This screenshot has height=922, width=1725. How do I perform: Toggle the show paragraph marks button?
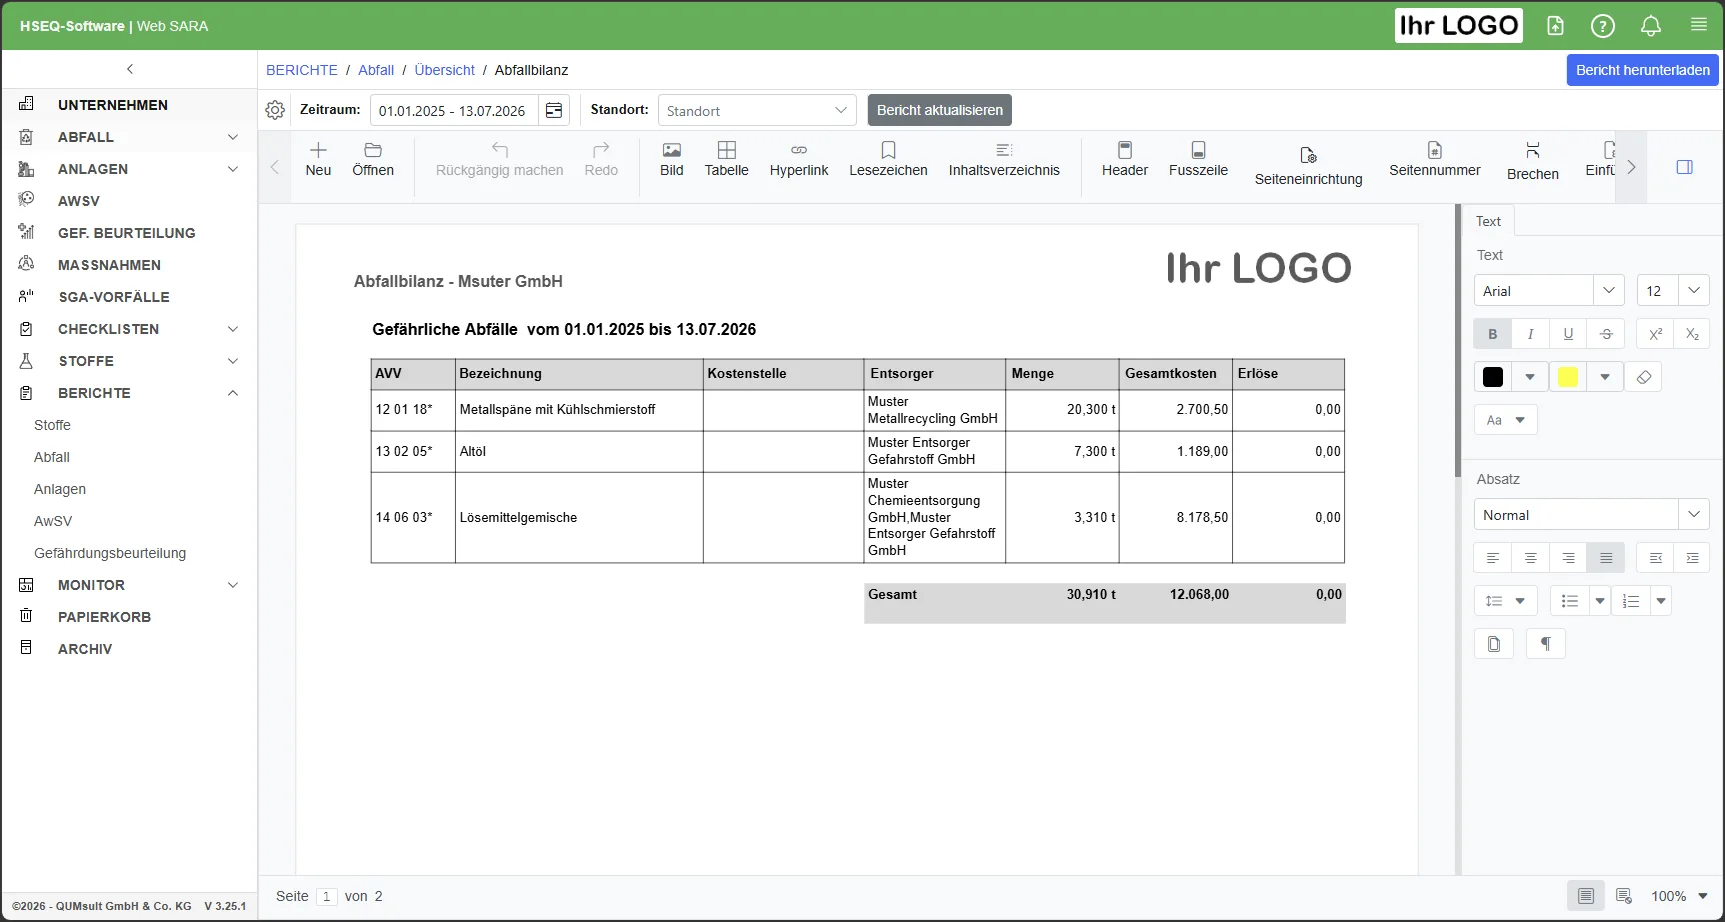click(1546, 644)
